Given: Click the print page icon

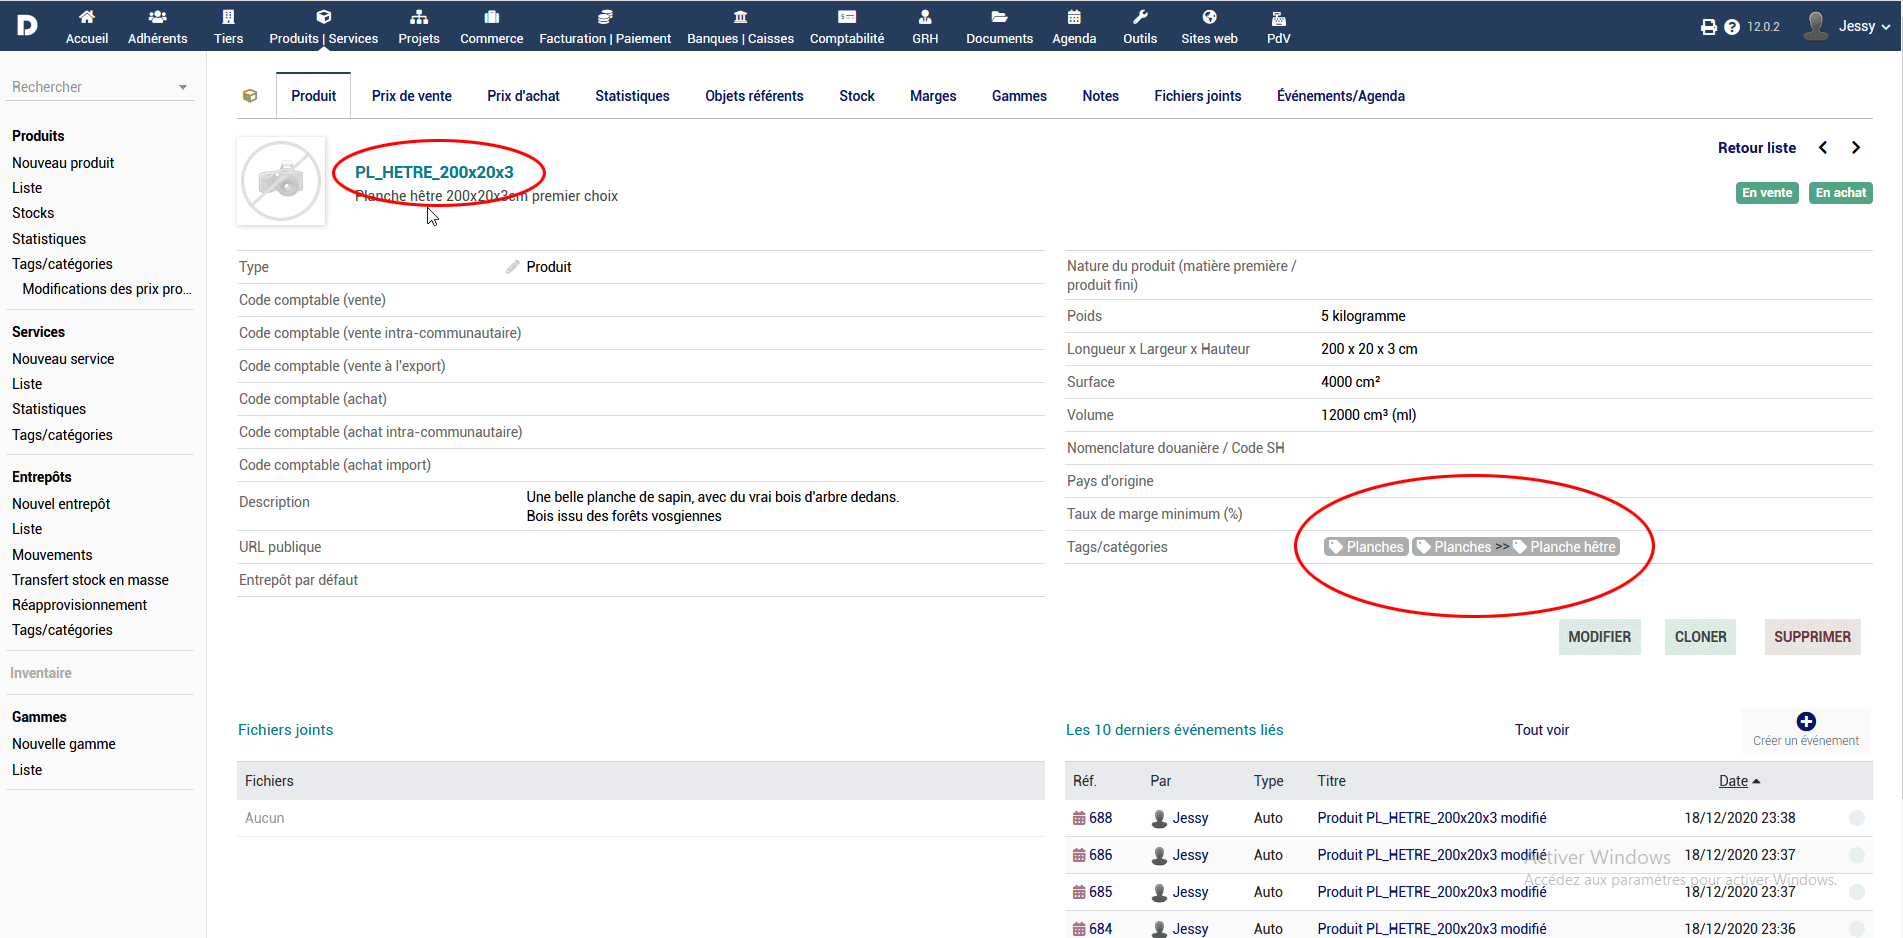Looking at the screenshot, I should pyautogui.click(x=1708, y=27).
